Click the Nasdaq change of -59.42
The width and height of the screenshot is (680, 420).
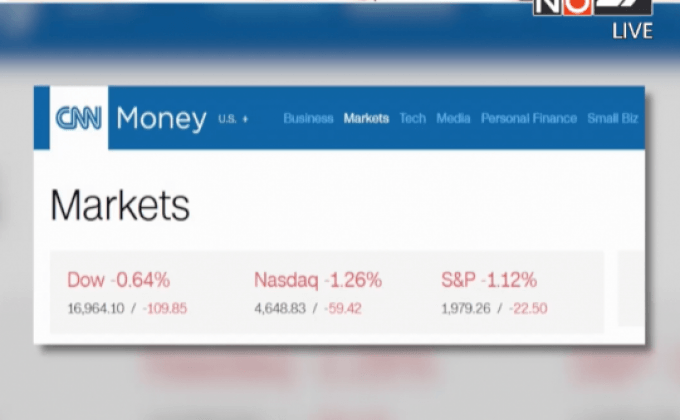coord(341,308)
